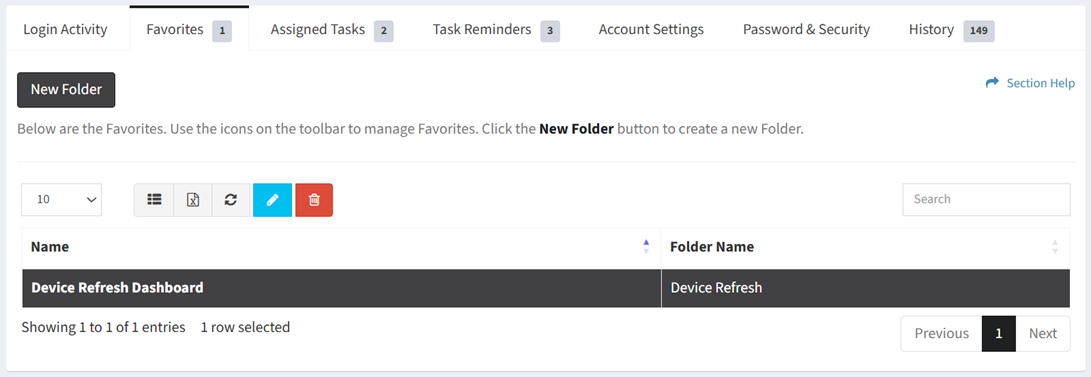The width and height of the screenshot is (1091, 377).
Task: Open the Assigned Tasks tab
Action: 332,30
